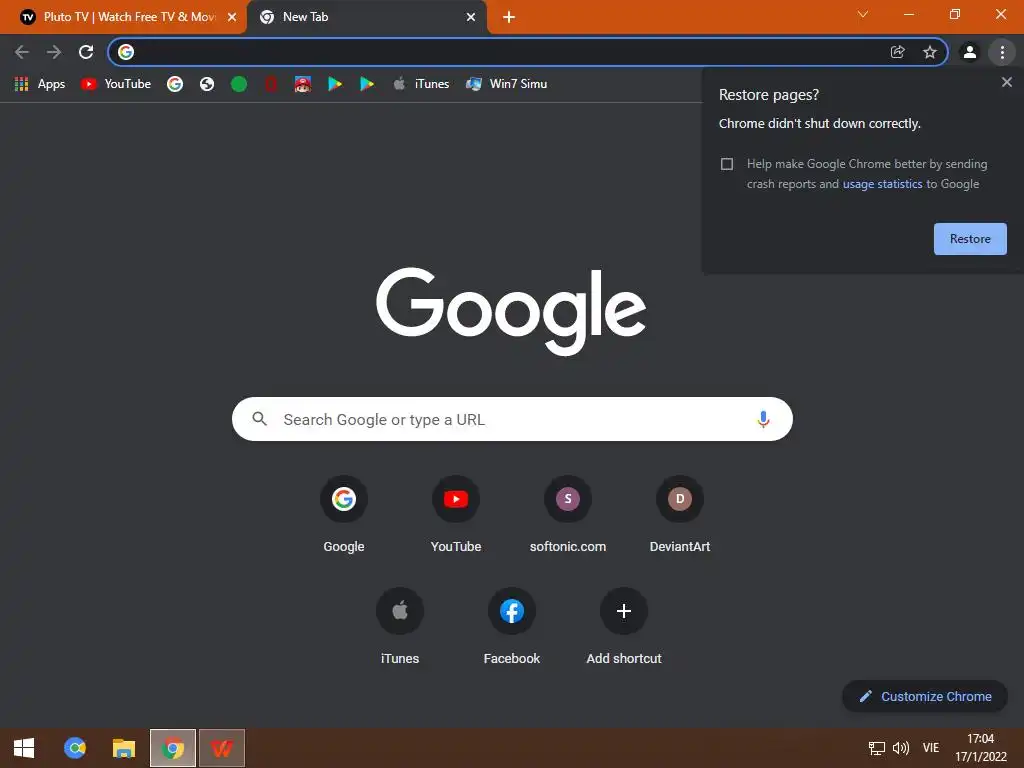
Task: Close the New Tab tab
Action: (x=471, y=17)
